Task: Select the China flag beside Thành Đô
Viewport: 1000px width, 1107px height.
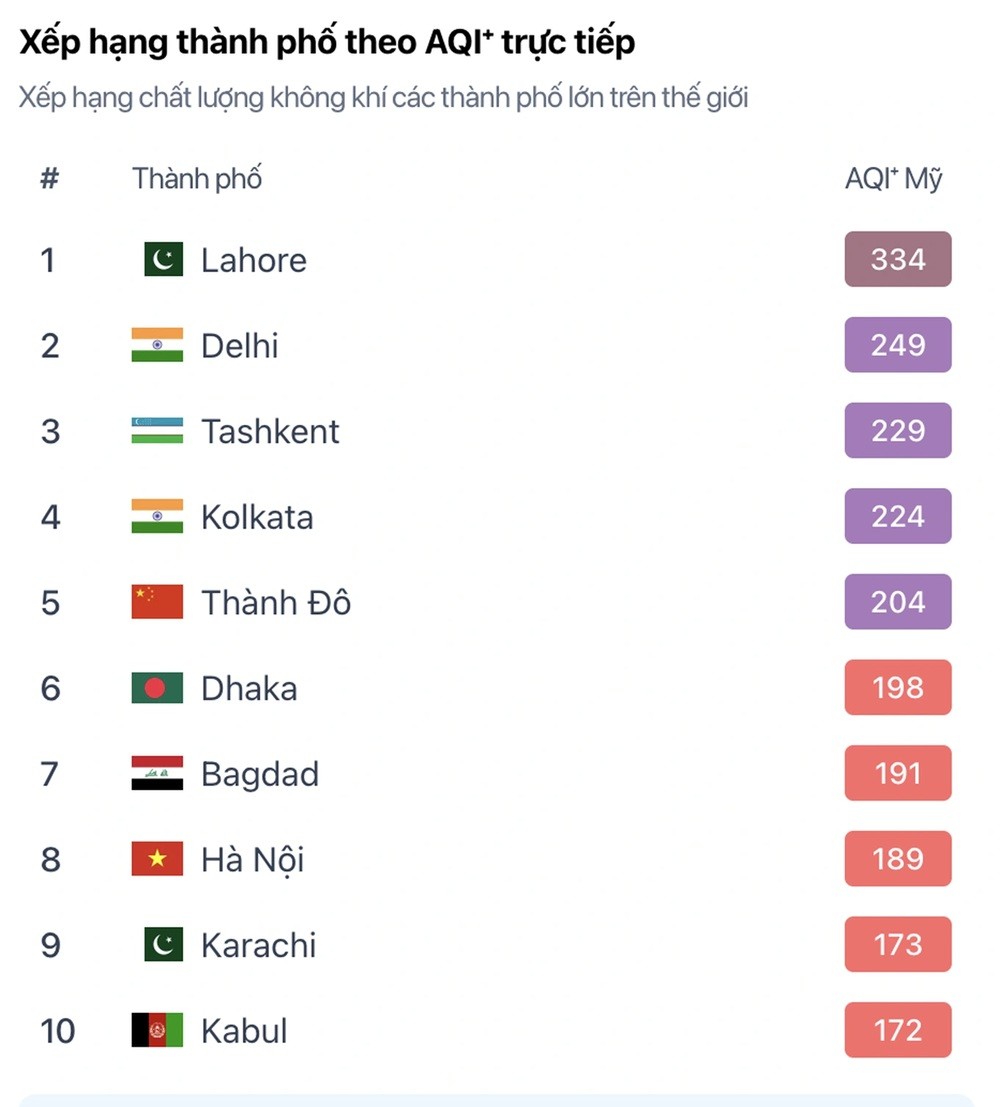Action: tap(157, 602)
